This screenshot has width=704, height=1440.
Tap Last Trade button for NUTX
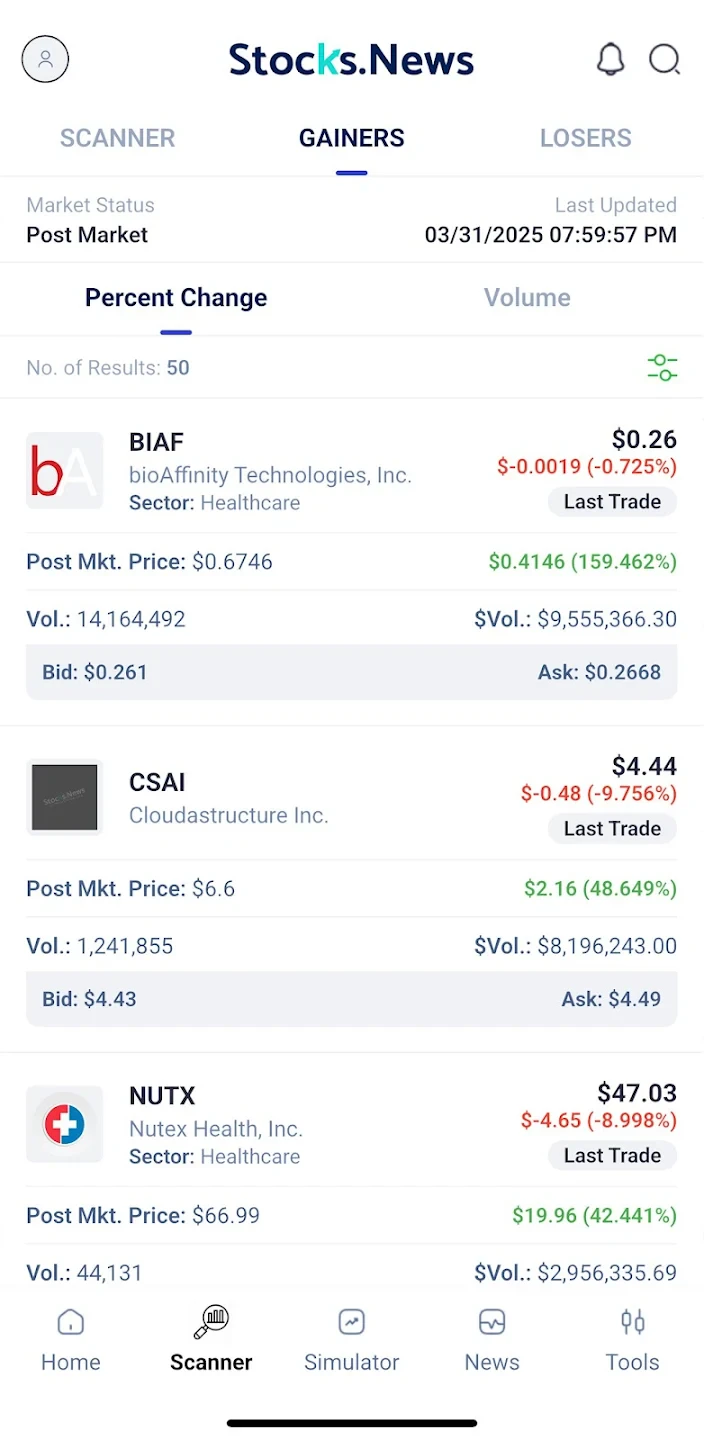(x=612, y=1156)
